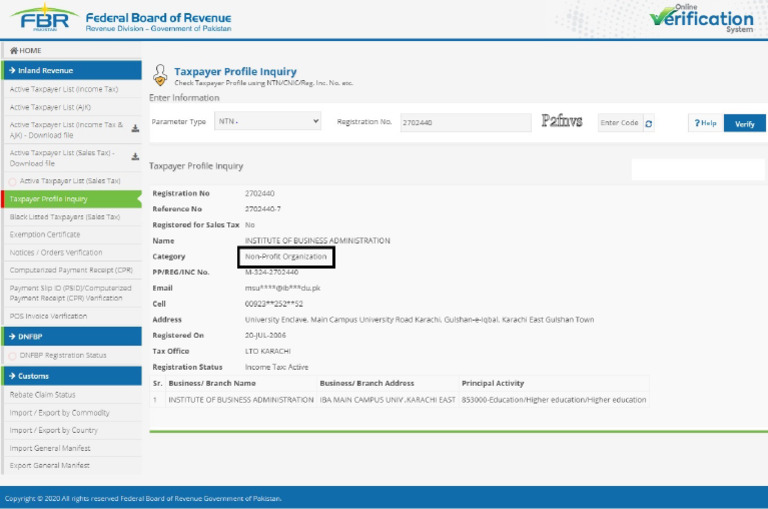Open Payment Slip ID (PSID) verification
This screenshot has width=768, height=509.
coord(71,293)
